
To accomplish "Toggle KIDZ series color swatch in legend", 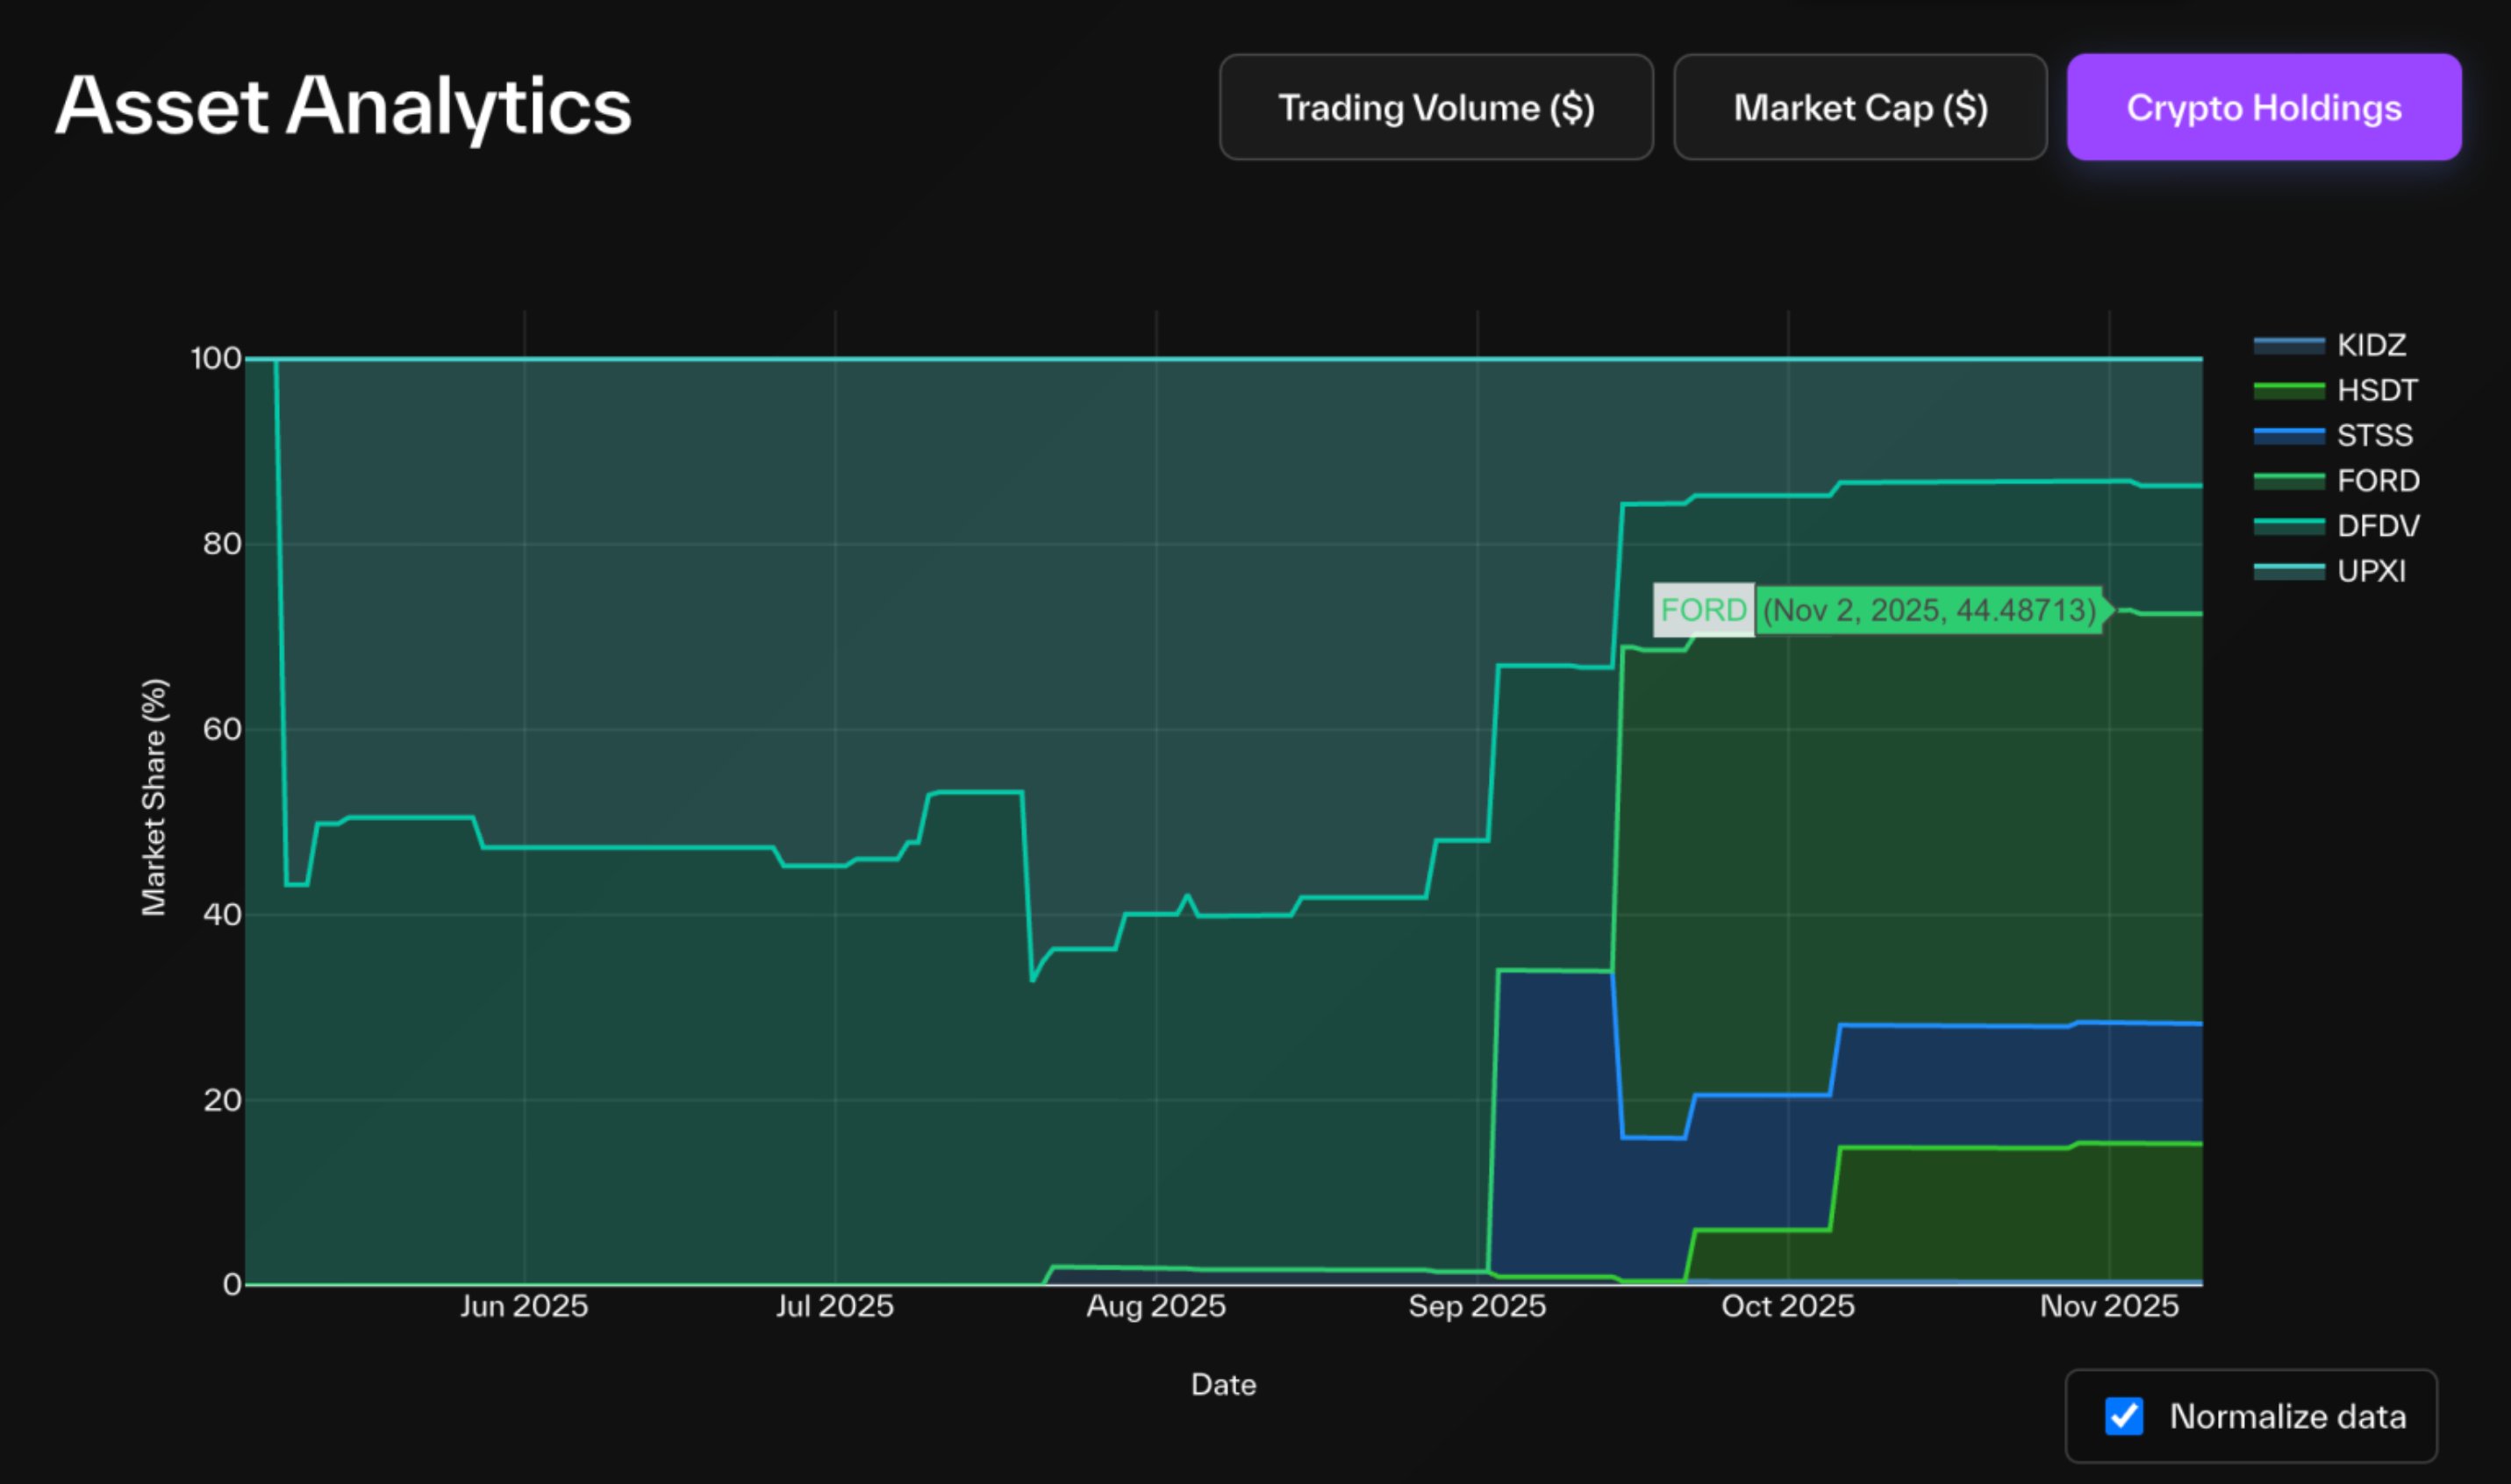I will point(2288,345).
